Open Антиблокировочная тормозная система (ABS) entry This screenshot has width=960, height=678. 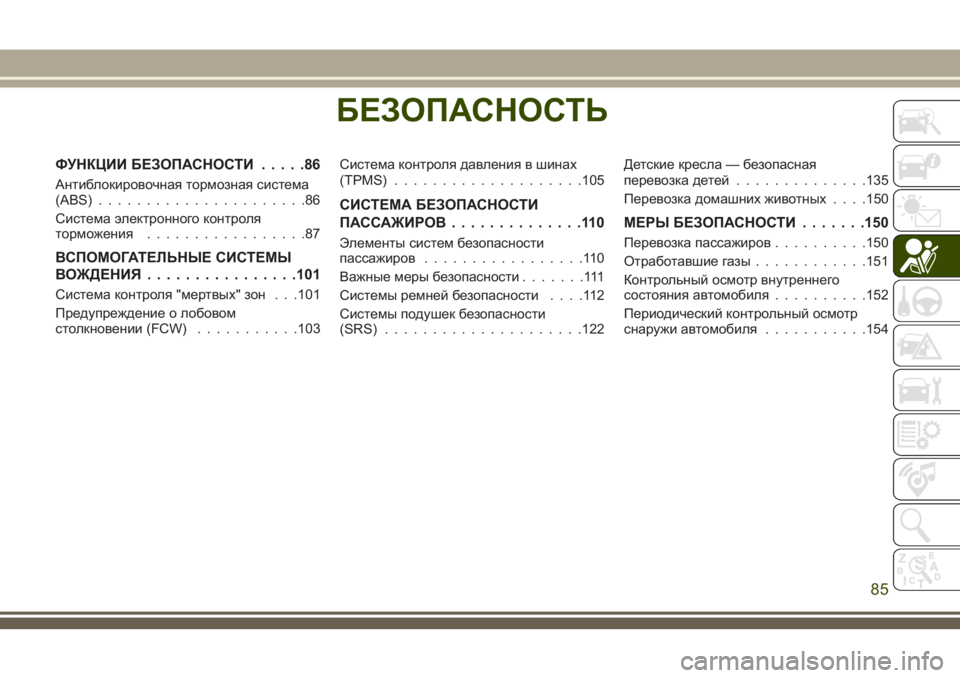point(187,192)
